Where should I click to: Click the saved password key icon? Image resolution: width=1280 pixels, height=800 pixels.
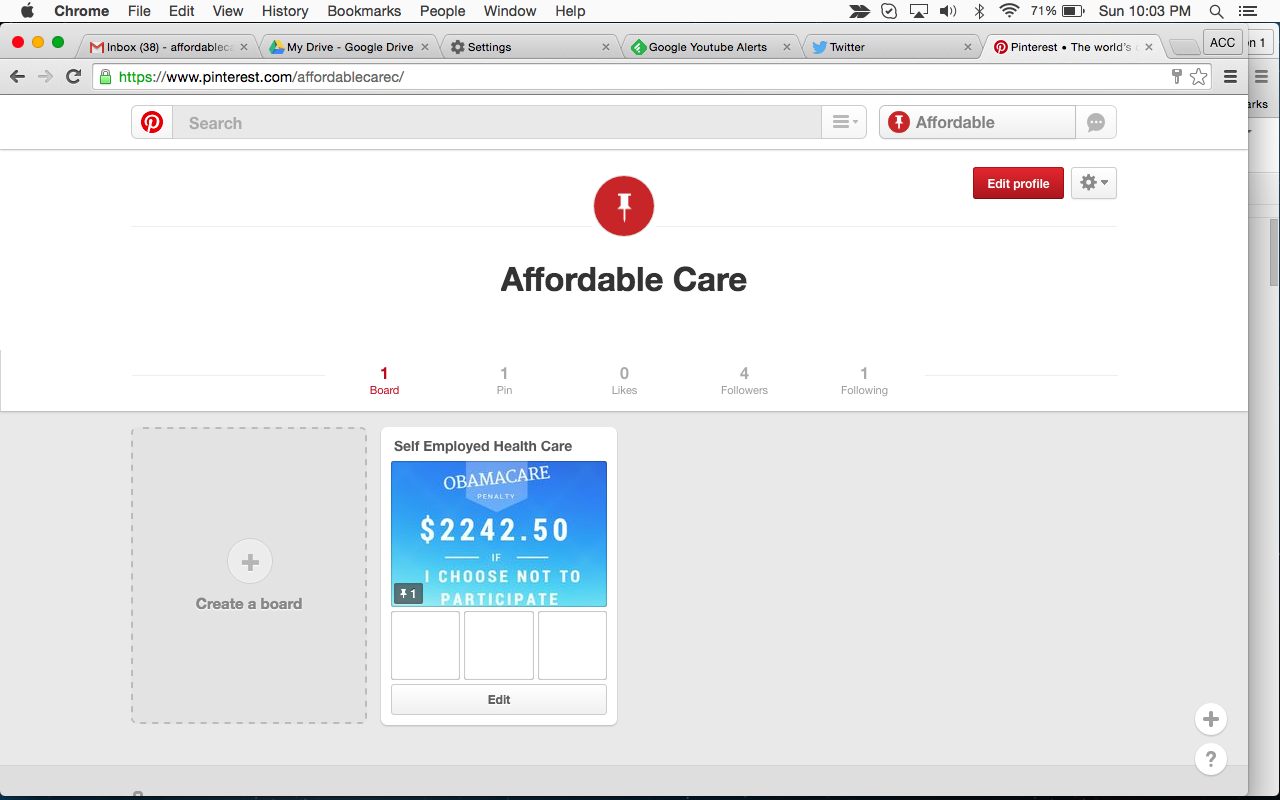click(x=1176, y=76)
